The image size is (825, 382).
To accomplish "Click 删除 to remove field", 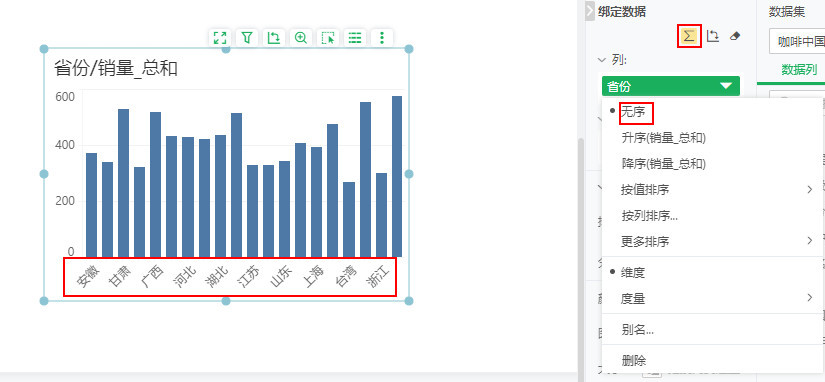I will coord(633,360).
